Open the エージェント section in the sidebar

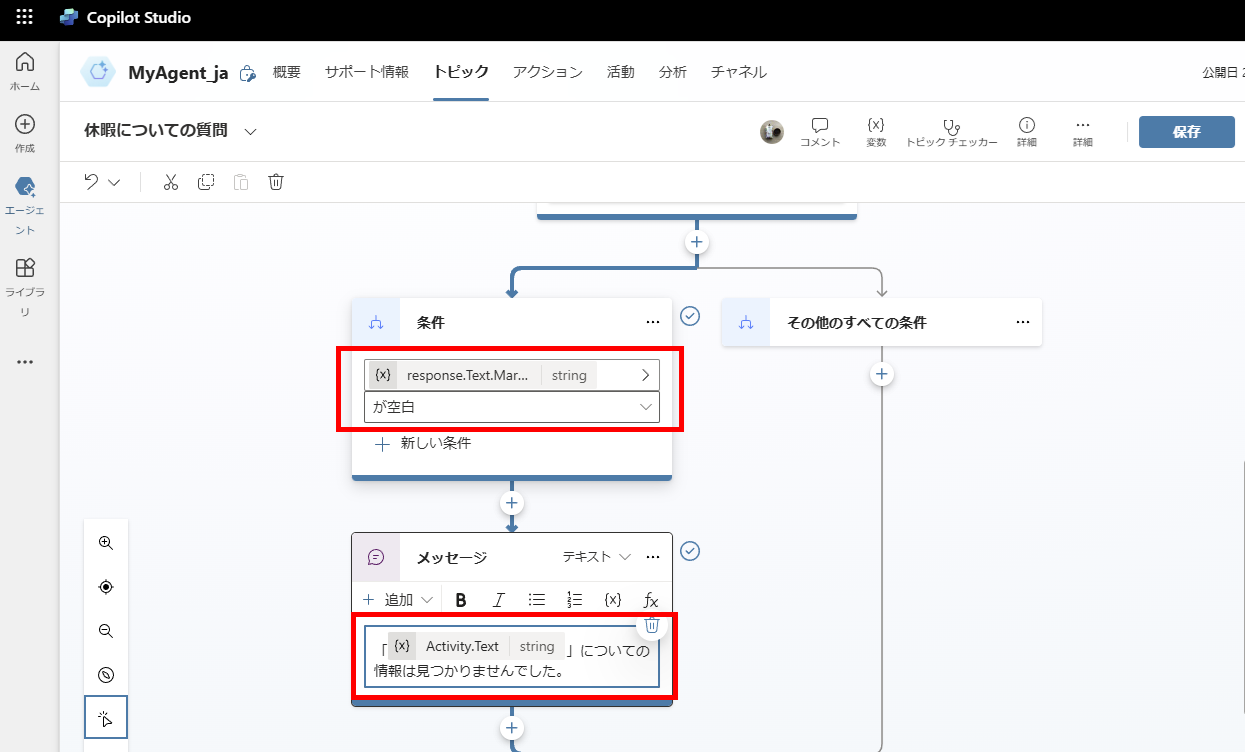pyautogui.click(x=24, y=196)
